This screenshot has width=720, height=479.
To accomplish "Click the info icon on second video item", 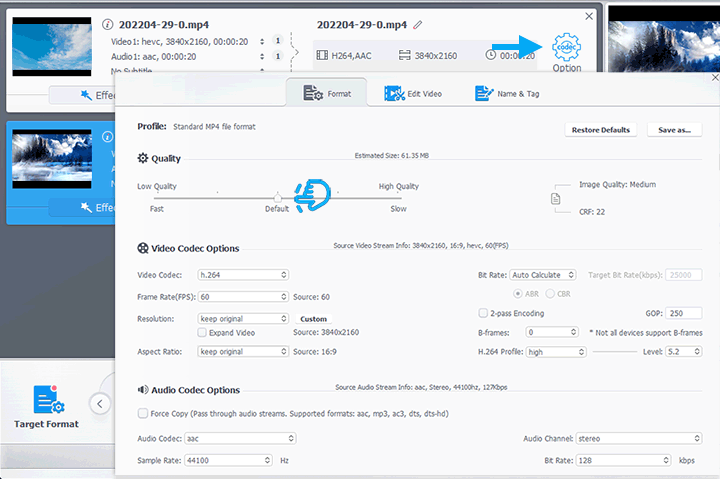I will click(x=107, y=136).
